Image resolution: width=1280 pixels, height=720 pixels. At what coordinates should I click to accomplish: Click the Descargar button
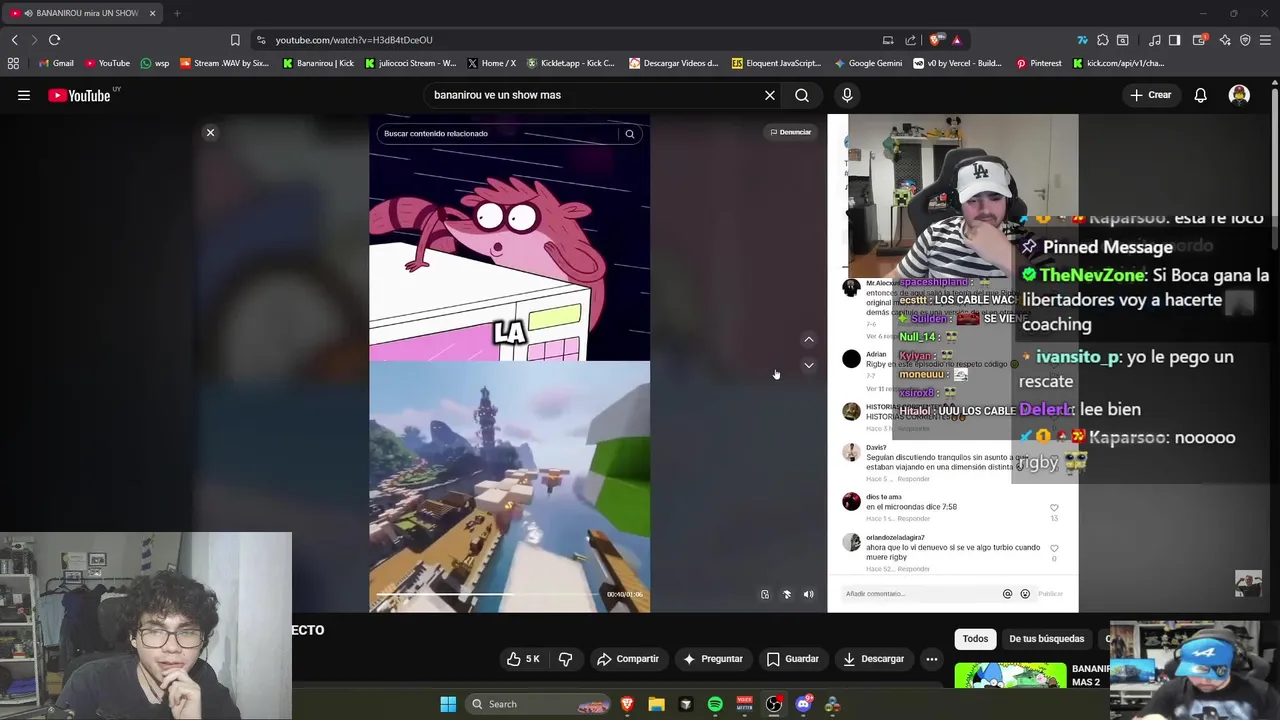coord(874,659)
